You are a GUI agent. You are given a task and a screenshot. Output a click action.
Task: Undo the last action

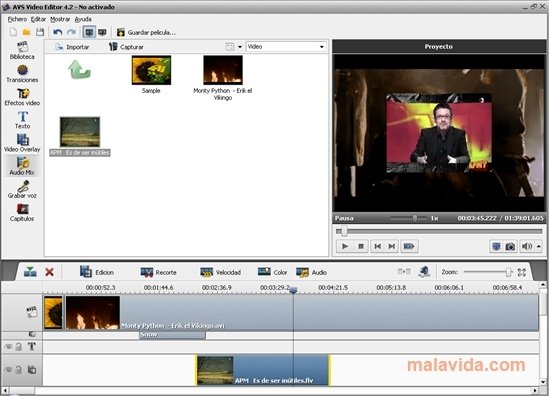click(x=58, y=32)
